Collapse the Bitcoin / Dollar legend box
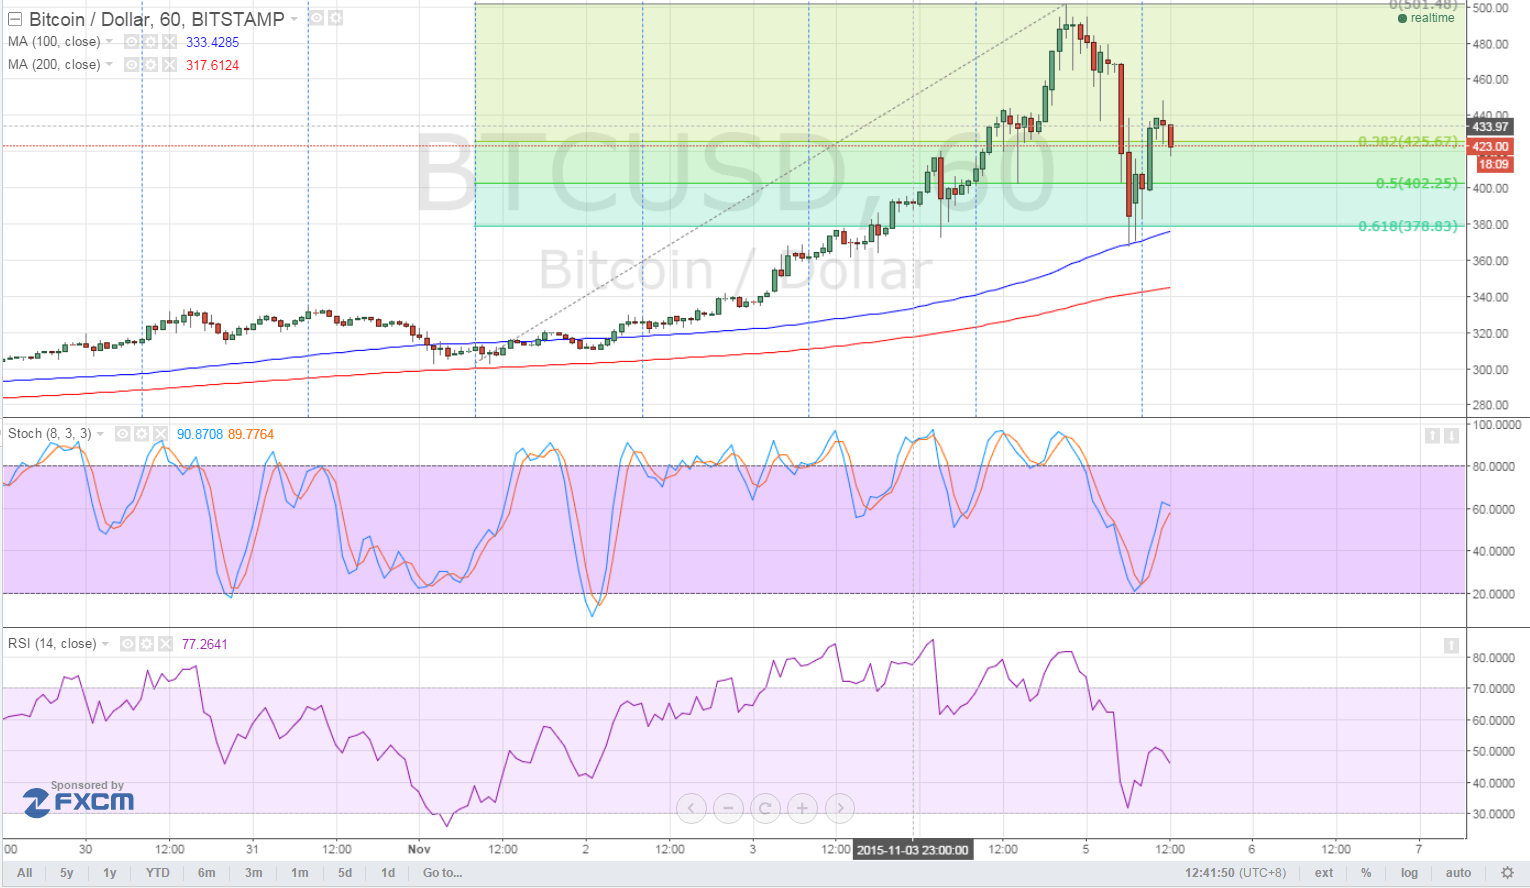 pyautogui.click(x=14, y=19)
